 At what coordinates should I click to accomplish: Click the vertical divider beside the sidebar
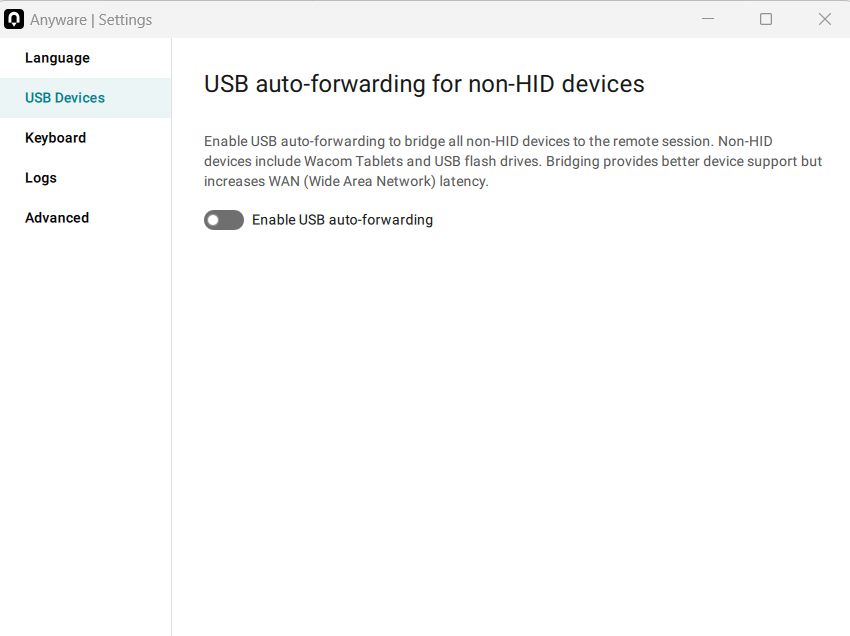[171, 336]
